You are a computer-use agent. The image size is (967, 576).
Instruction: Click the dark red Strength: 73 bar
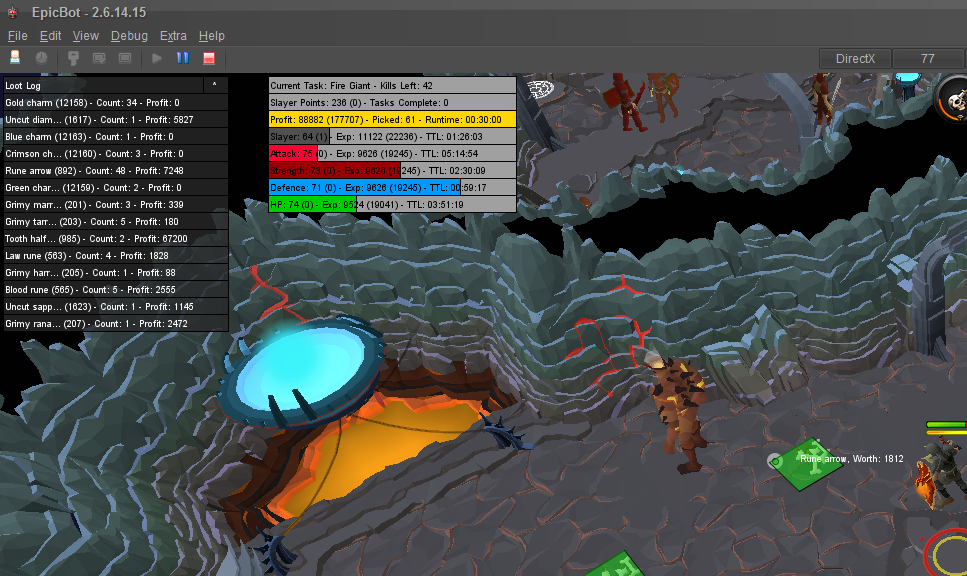coord(392,170)
